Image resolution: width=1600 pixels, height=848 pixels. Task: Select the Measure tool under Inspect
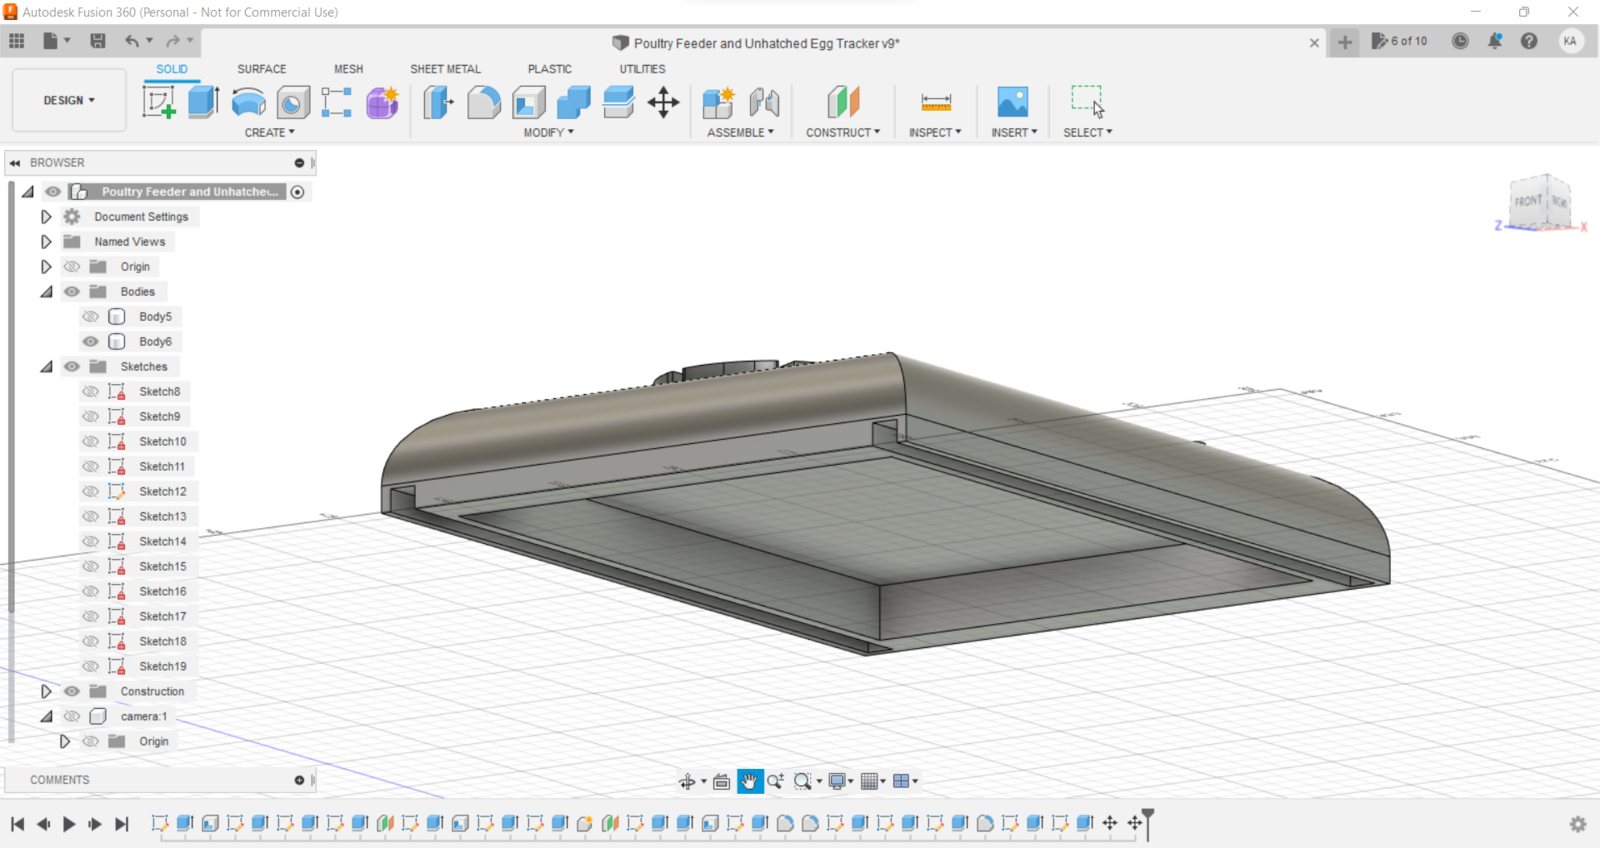click(x=936, y=102)
